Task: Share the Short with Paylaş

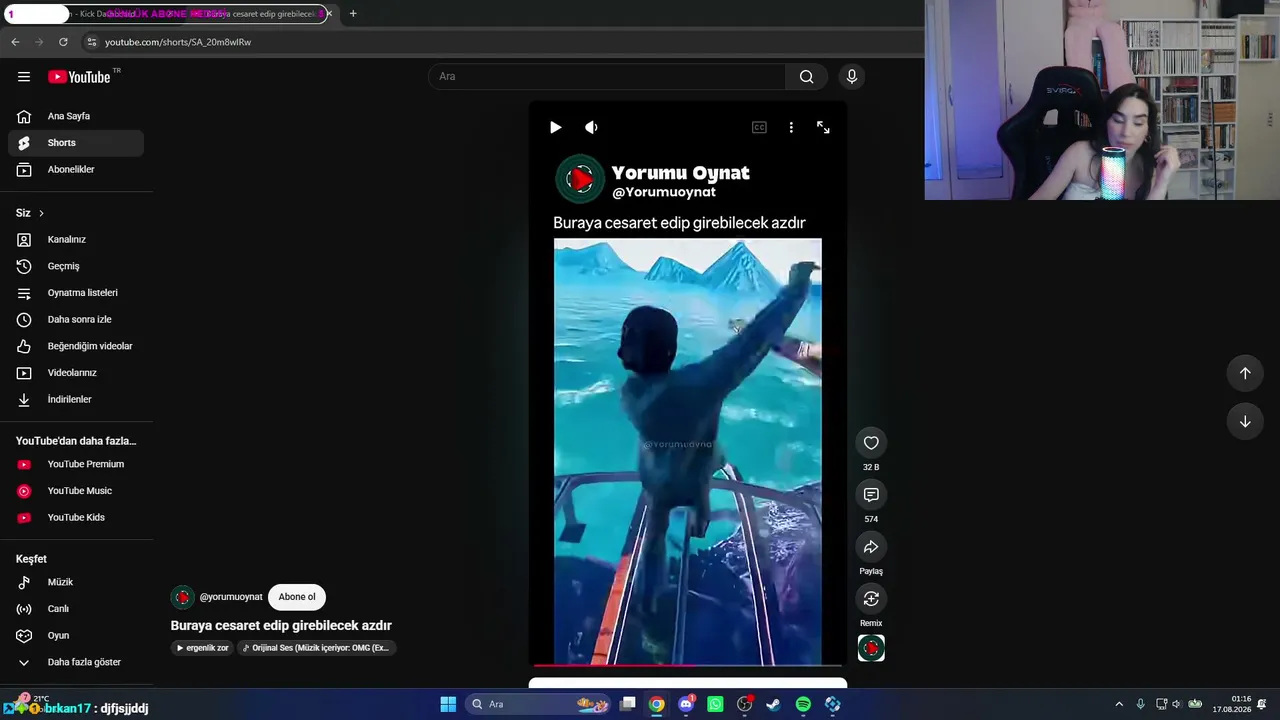Action: pos(871,547)
